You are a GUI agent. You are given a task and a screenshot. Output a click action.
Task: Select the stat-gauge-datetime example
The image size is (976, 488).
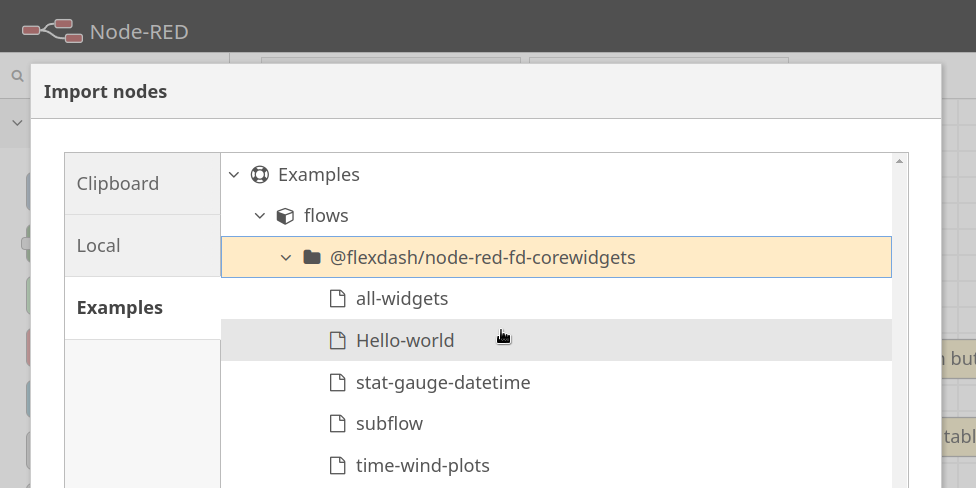556,382
